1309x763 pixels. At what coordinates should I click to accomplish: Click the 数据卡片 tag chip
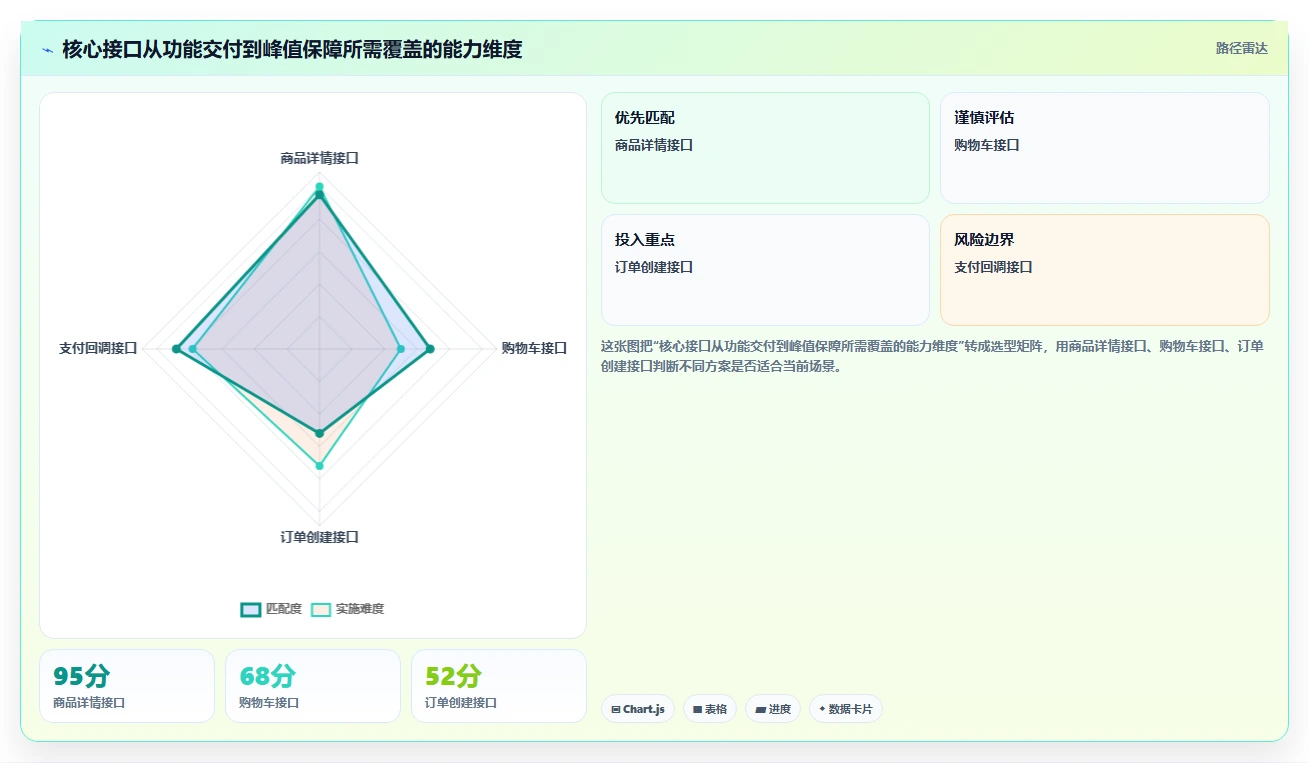[x=846, y=709]
